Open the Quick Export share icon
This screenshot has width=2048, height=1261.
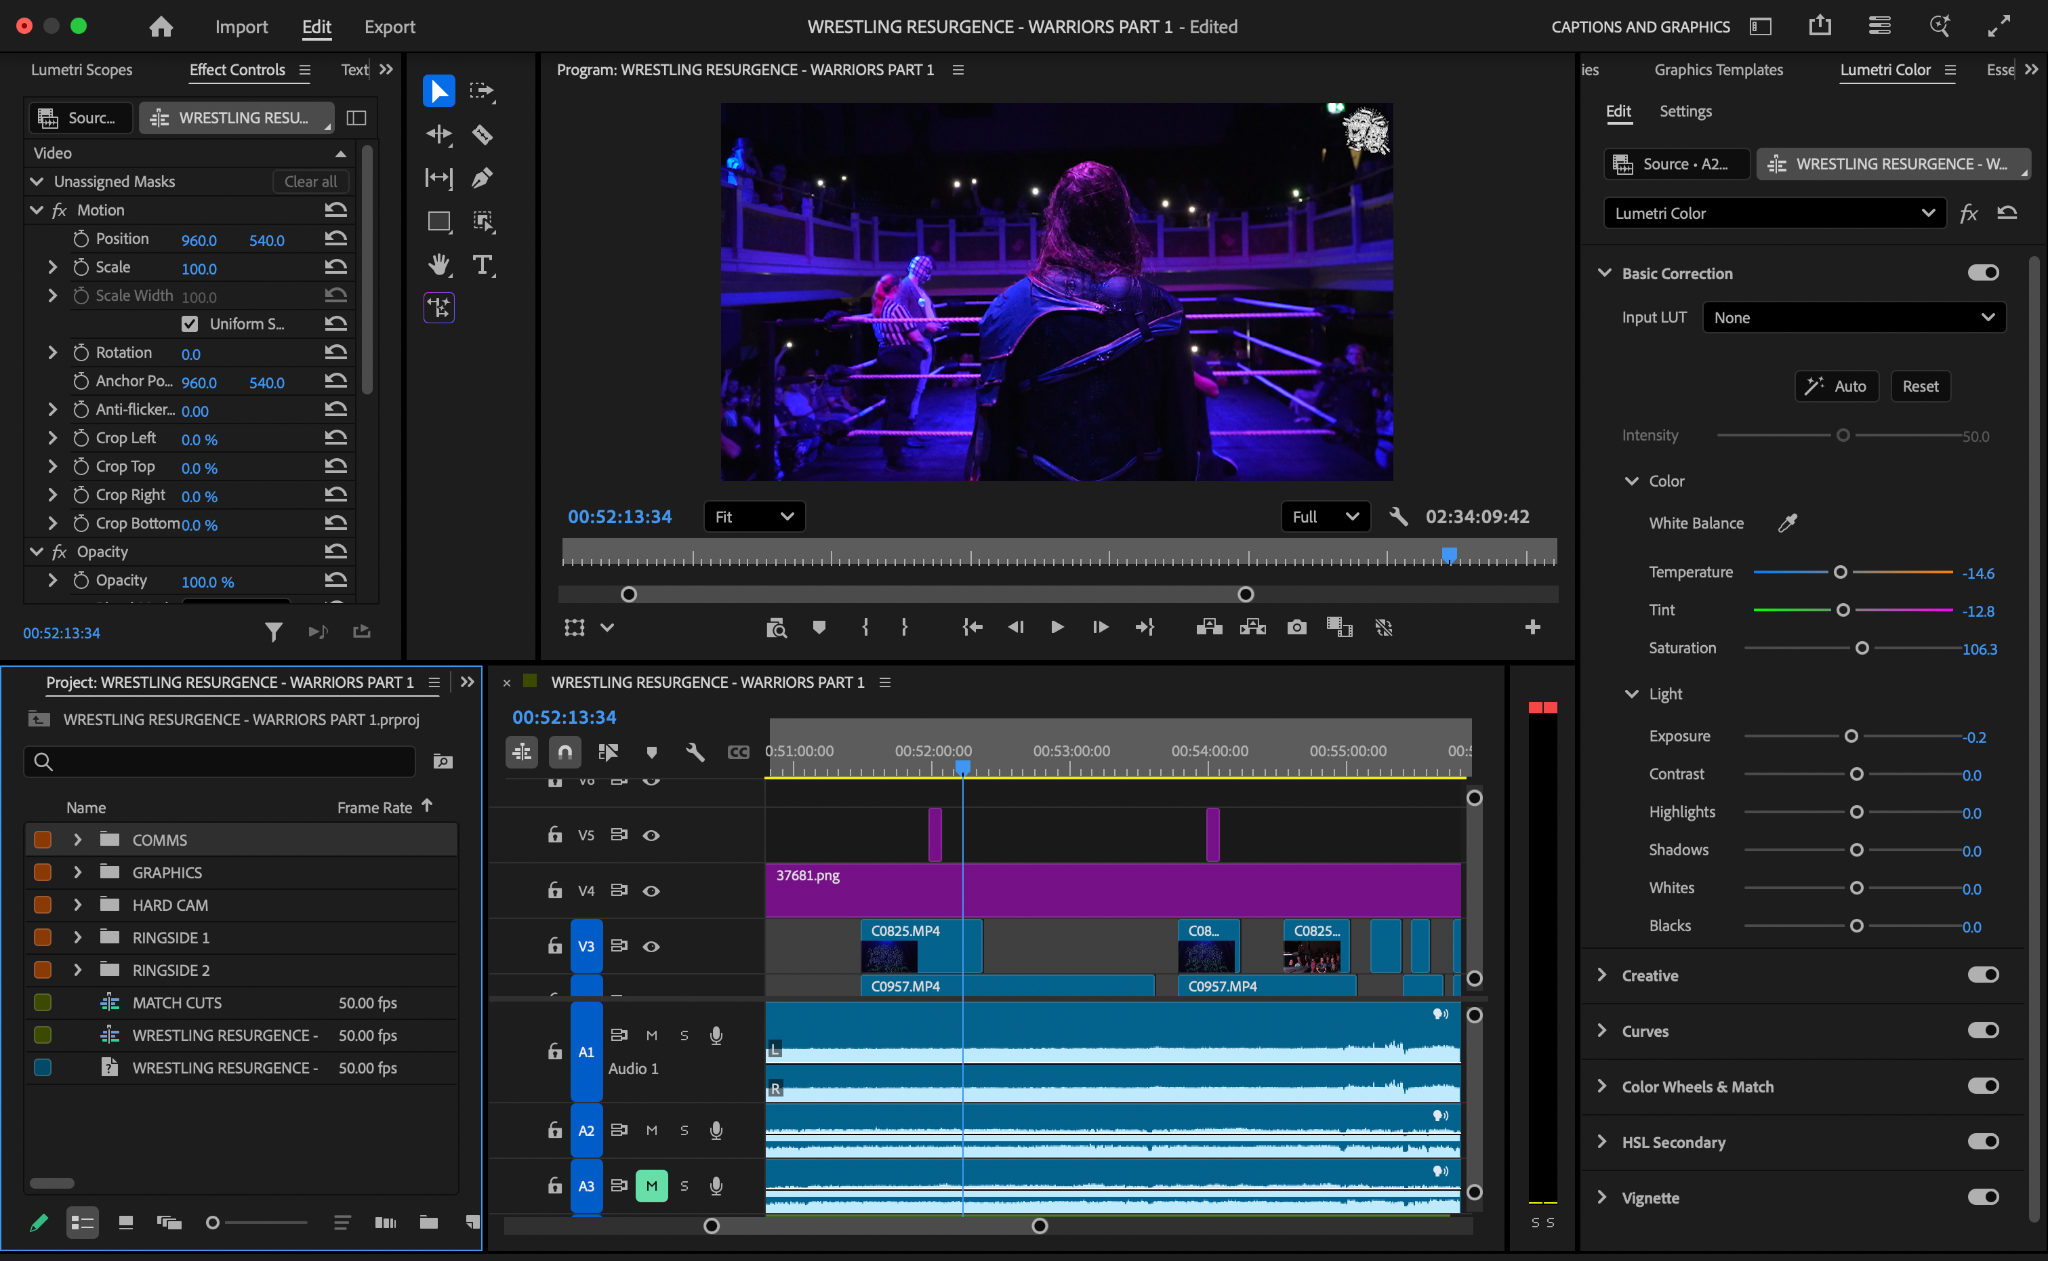[1820, 26]
